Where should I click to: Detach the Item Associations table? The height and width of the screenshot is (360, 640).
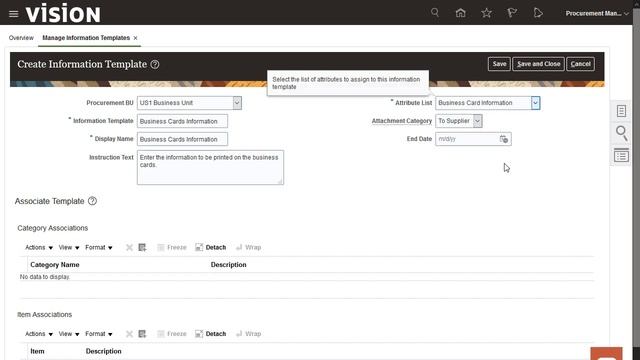(211, 334)
